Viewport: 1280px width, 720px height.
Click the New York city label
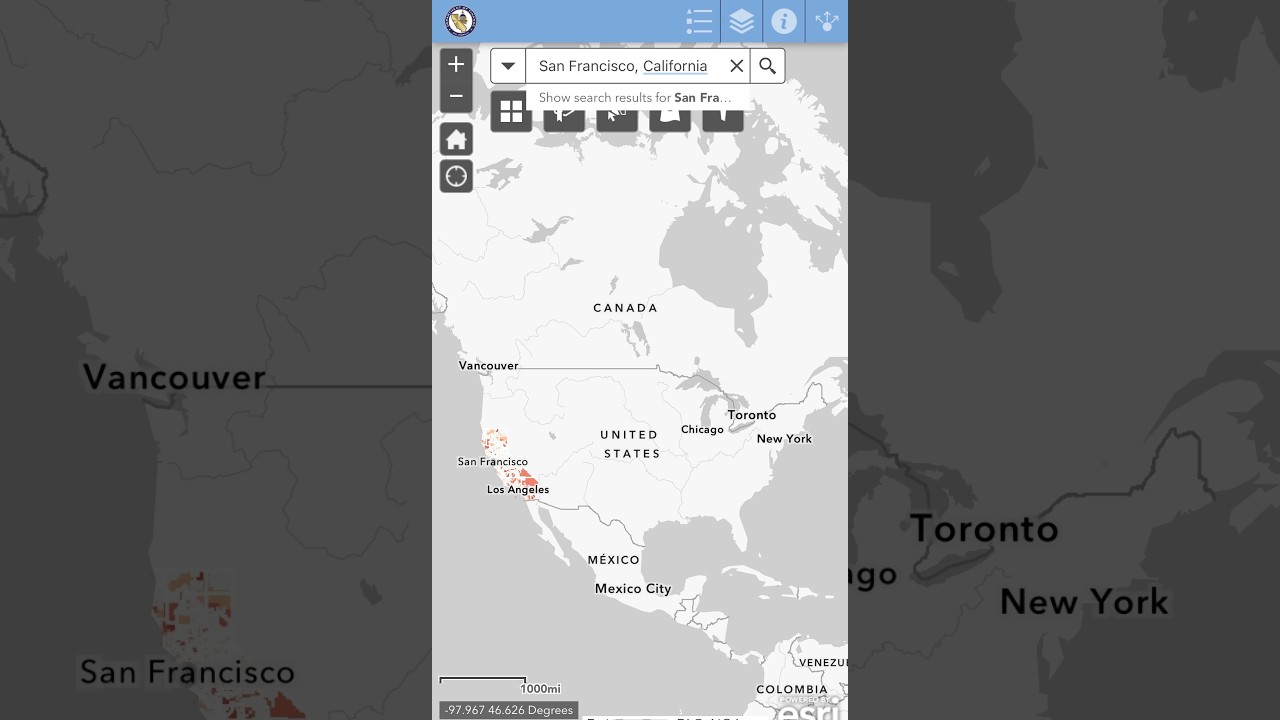pos(784,439)
